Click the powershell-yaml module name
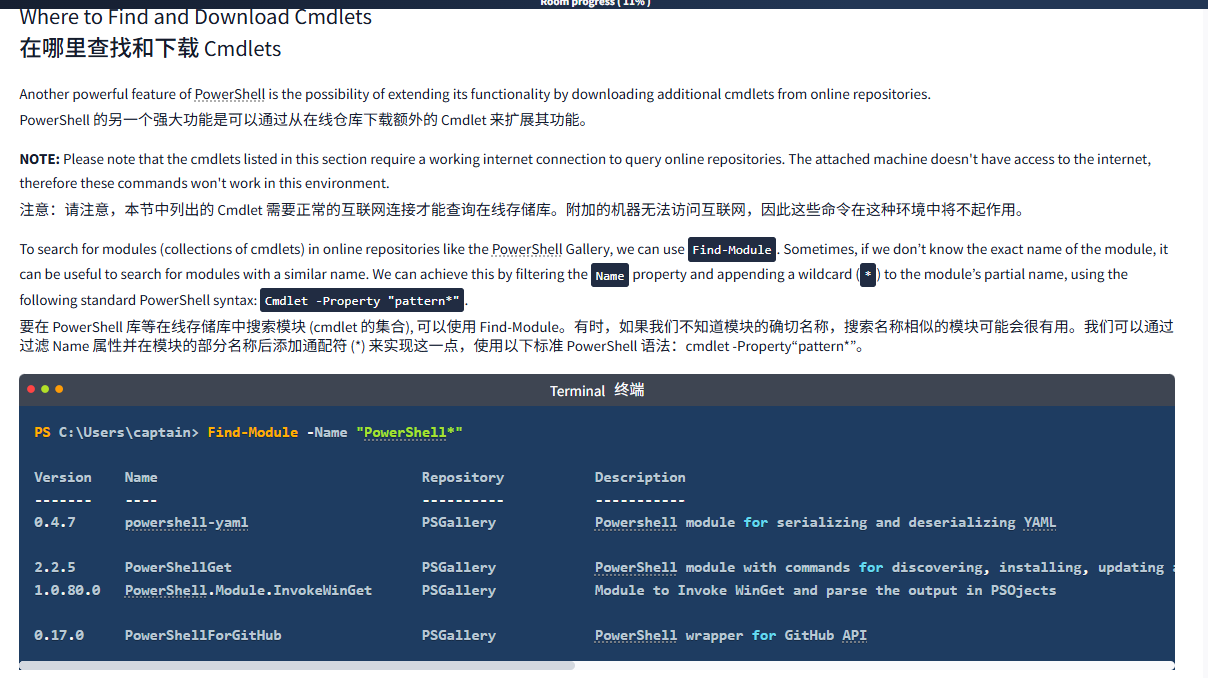The height and width of the screenshot is (678, 1208). click(187, 522)
